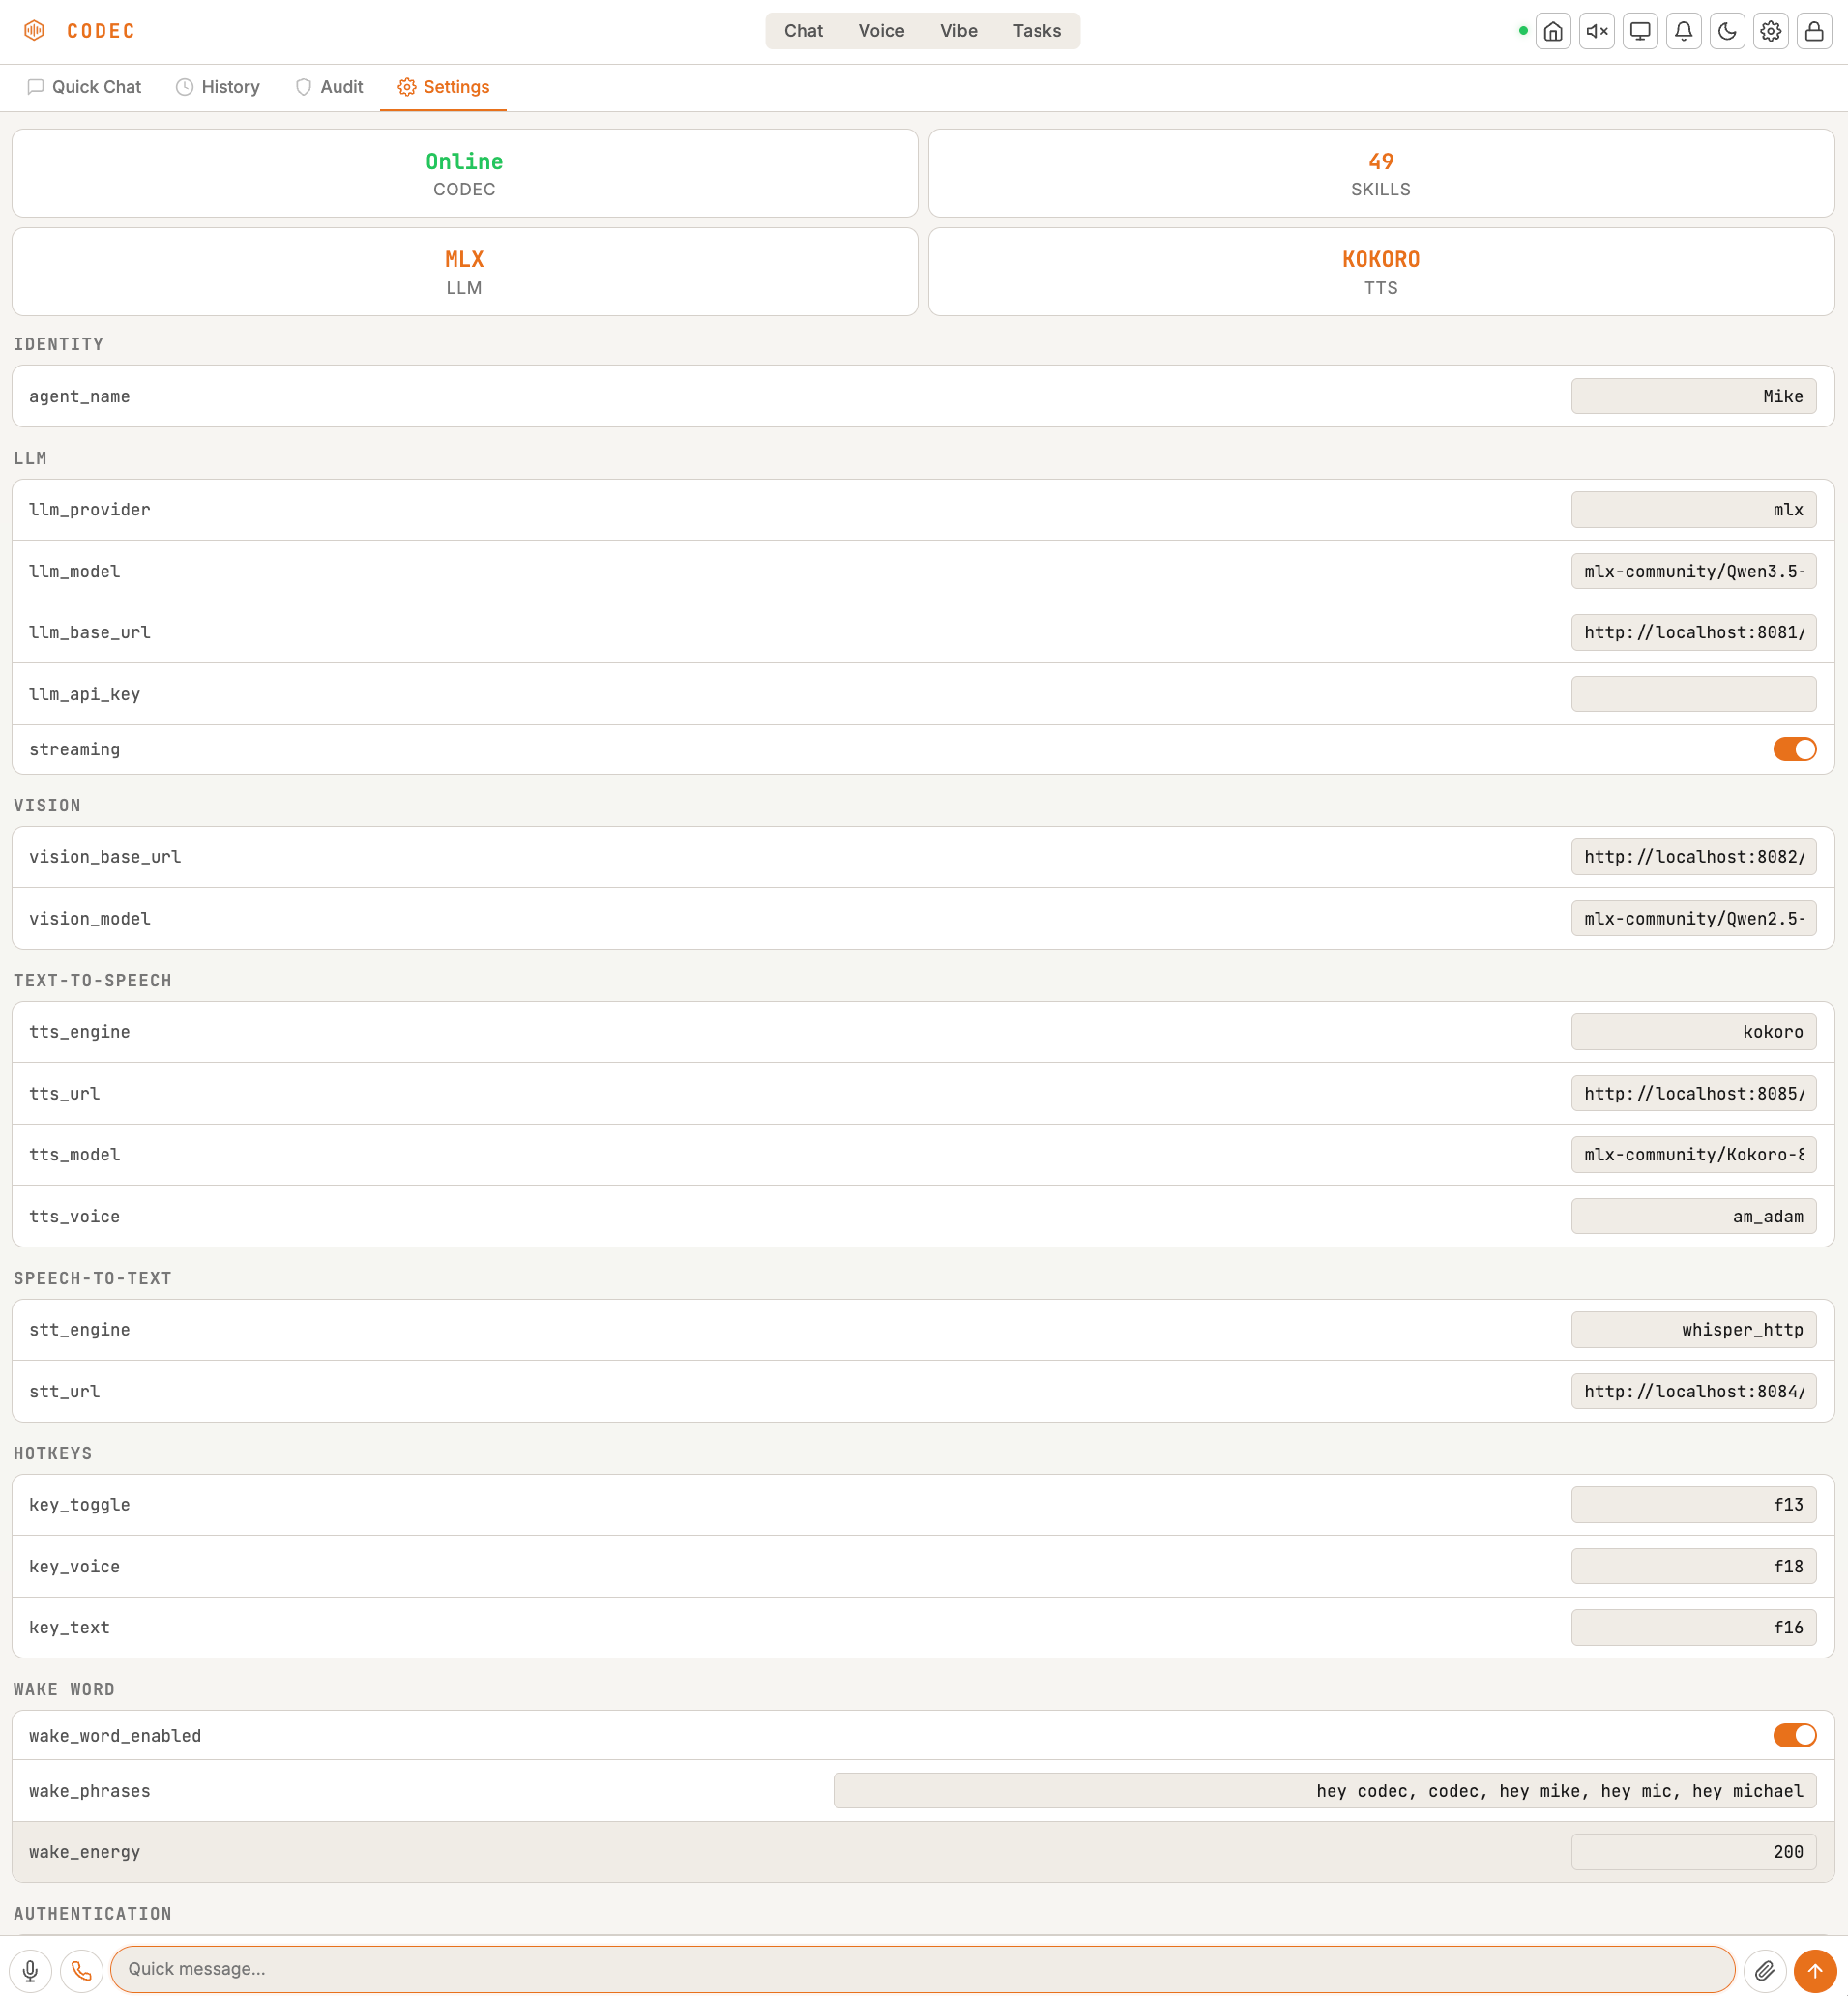1848x1996 pixels.
Task: Click the orange phone call icon
Action: 82,1970
